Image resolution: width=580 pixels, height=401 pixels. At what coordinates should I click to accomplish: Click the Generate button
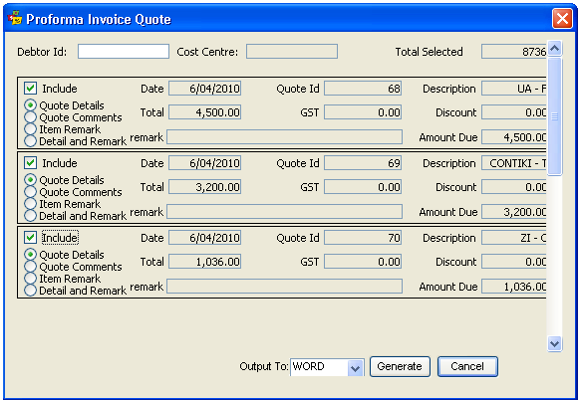(x=400, y=367)
